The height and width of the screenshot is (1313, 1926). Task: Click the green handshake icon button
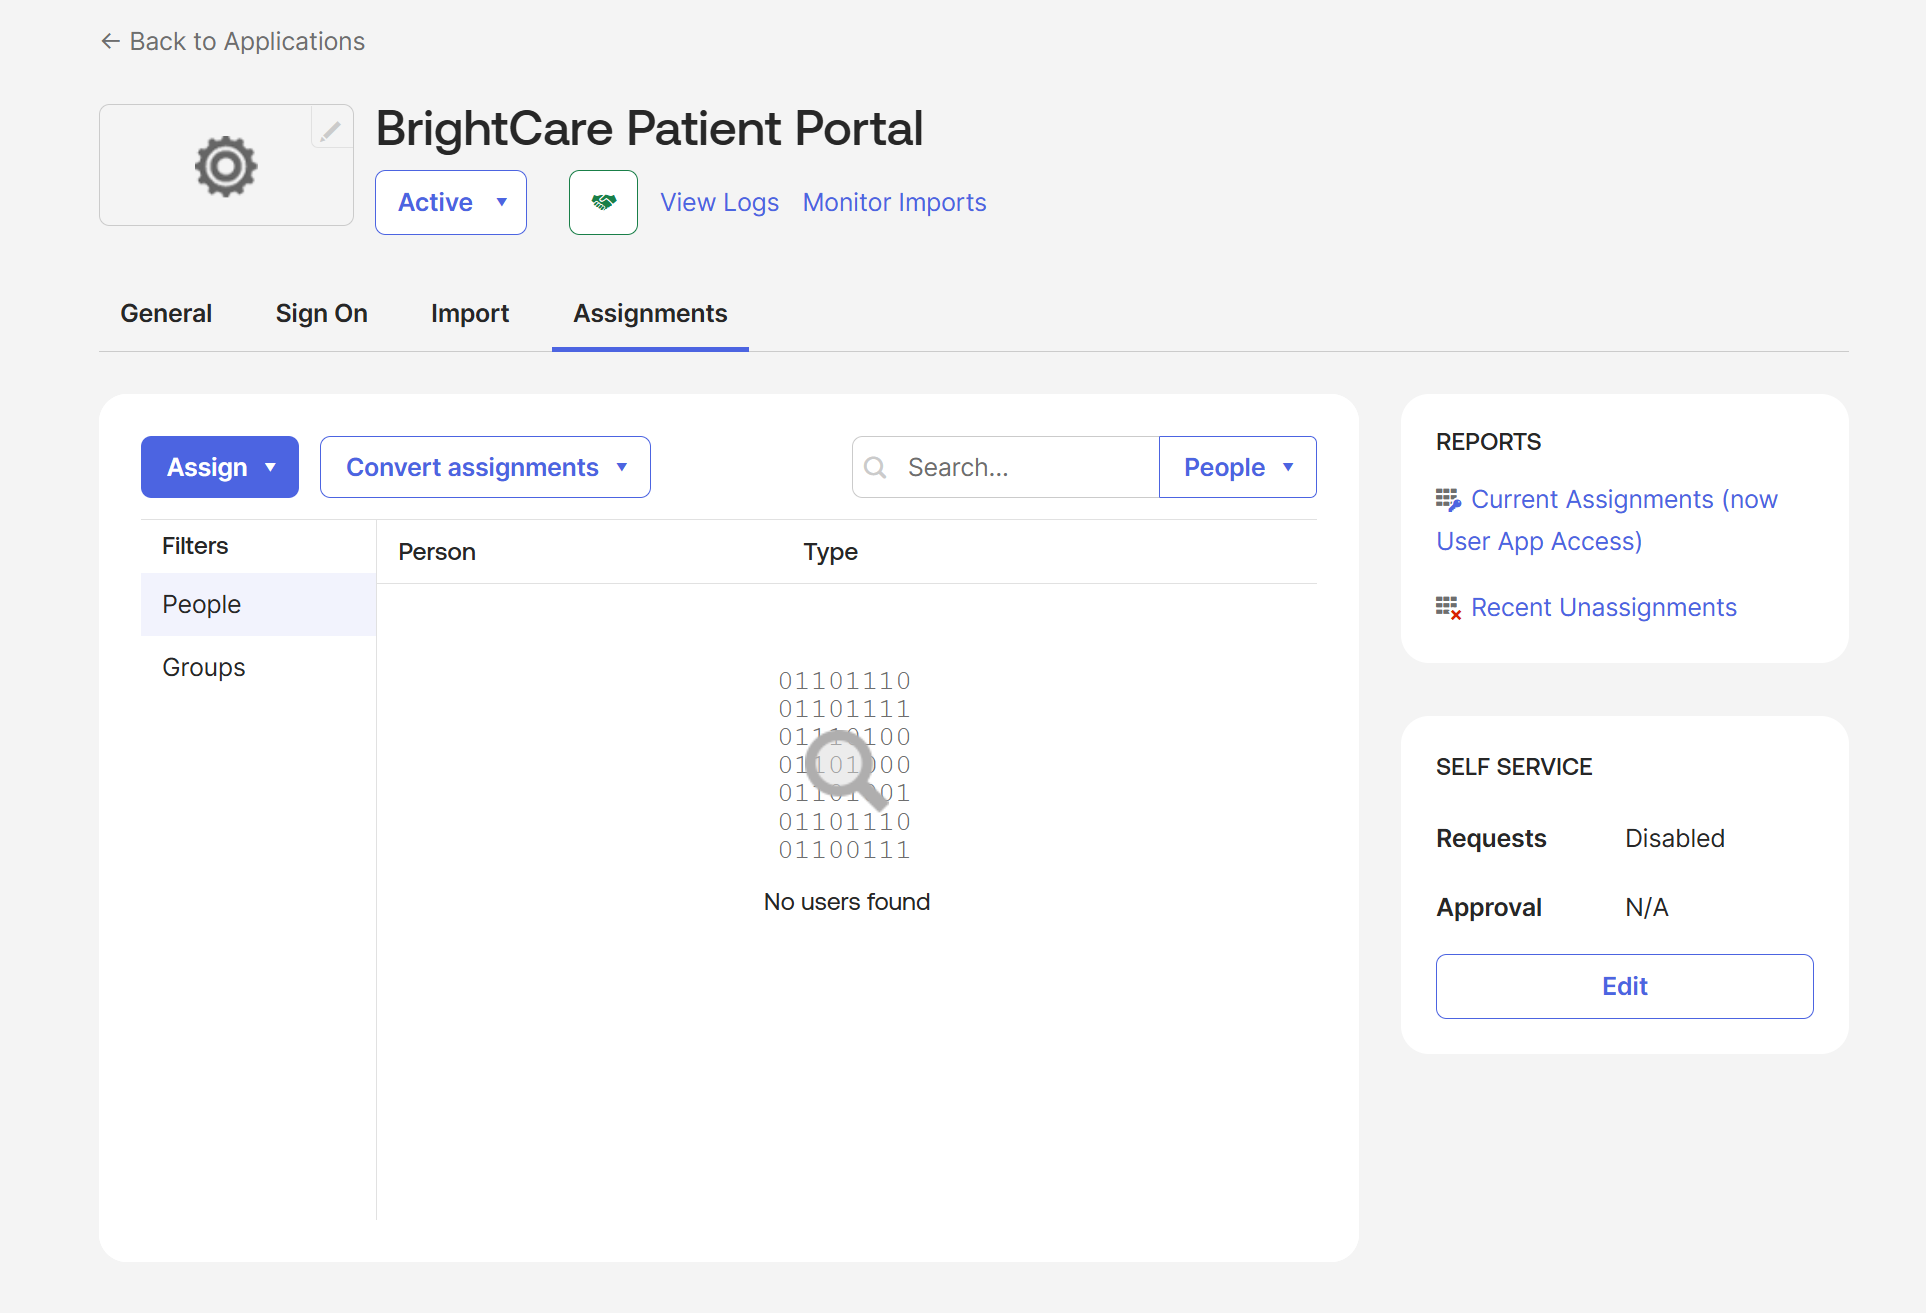(603, 202)
